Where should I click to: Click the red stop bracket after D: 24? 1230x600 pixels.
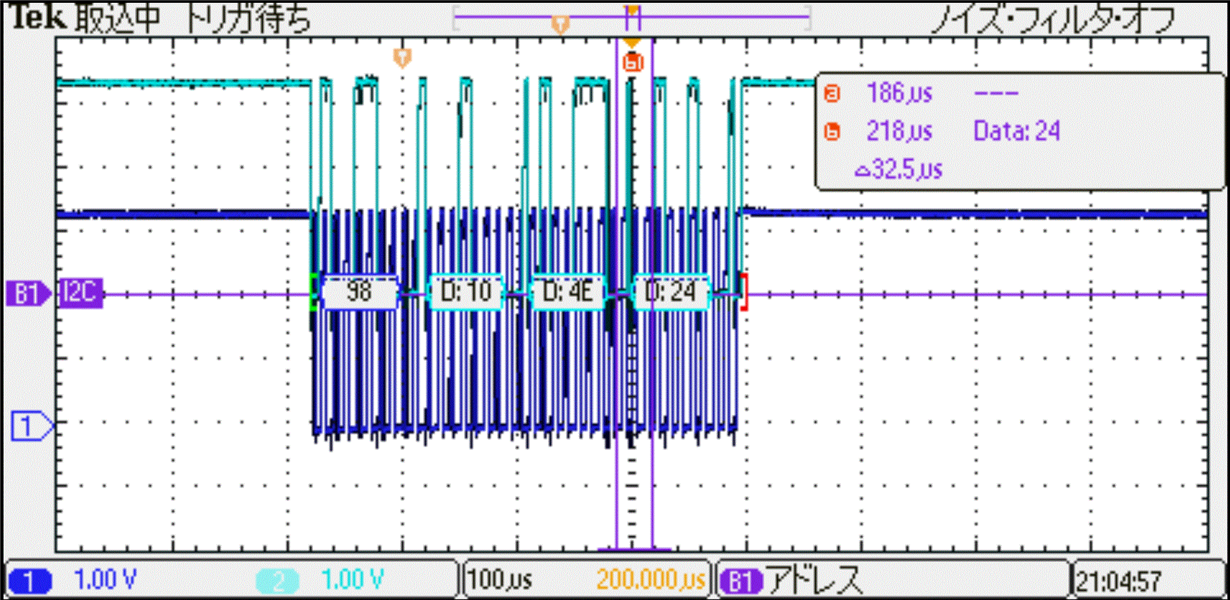point(743,291)
